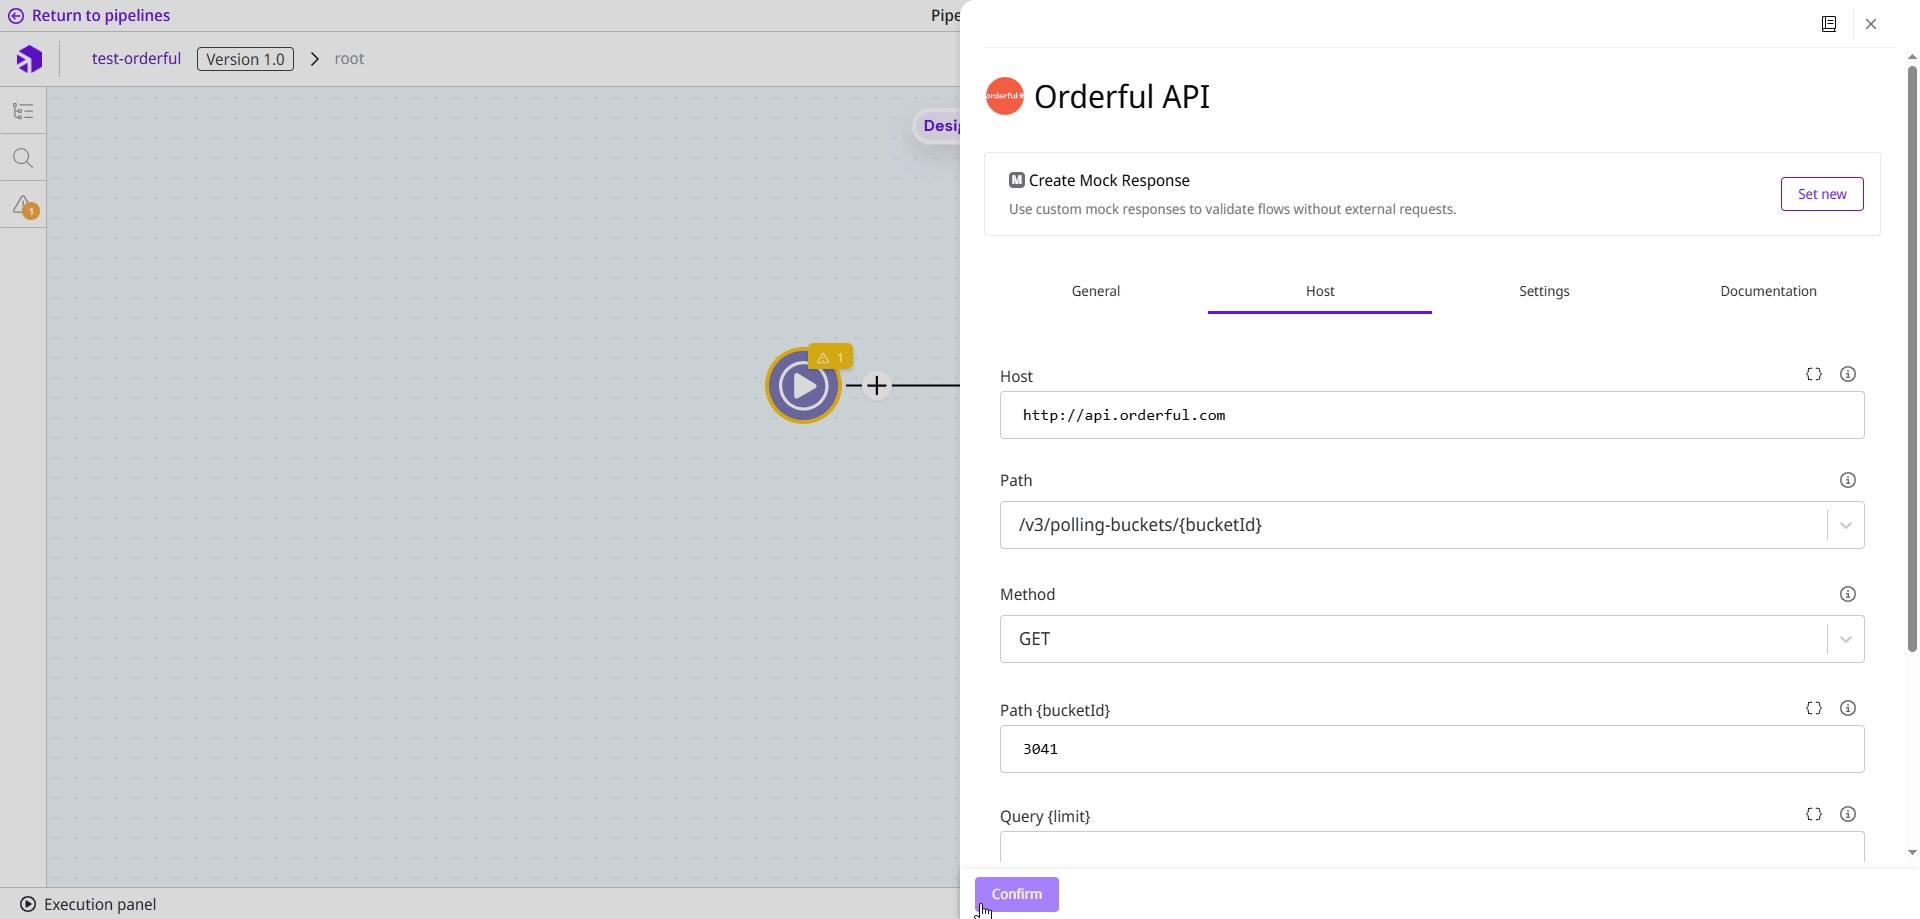Click the Path {bucketId} braces icon

[1813, 708]
